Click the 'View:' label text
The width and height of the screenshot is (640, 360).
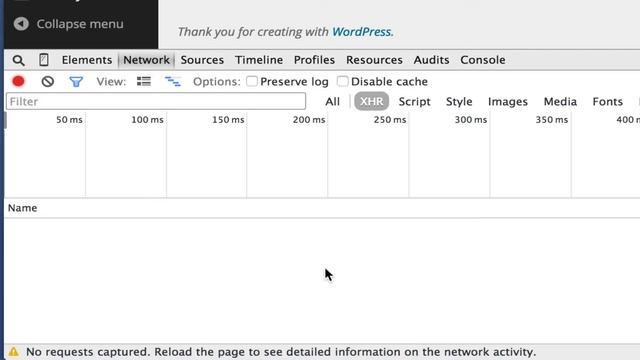pyautogui.click(x=111, y=82)
